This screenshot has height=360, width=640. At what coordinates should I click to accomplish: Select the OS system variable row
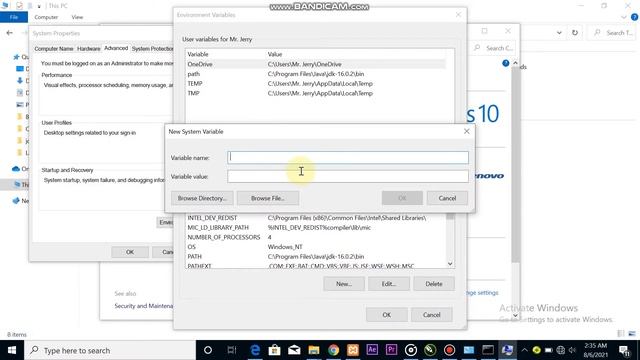coord(315,247)
